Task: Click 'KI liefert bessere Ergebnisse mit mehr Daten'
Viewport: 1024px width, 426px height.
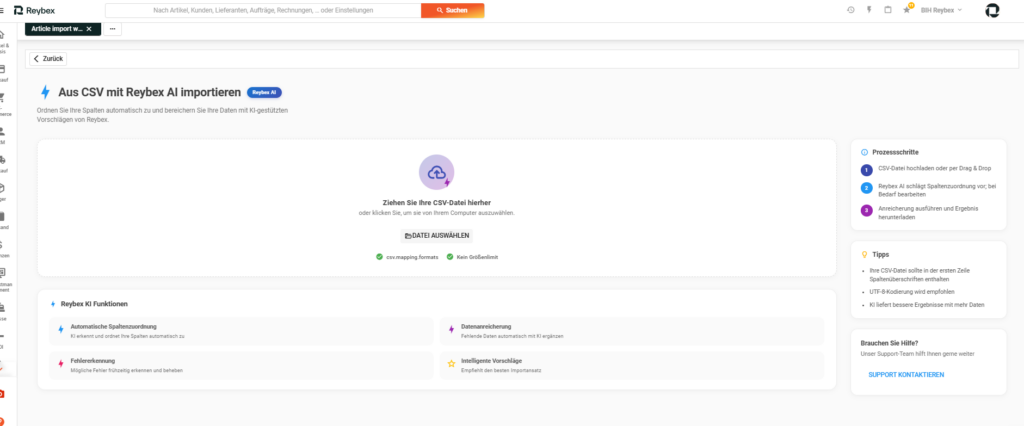Action: click(927, 305)
